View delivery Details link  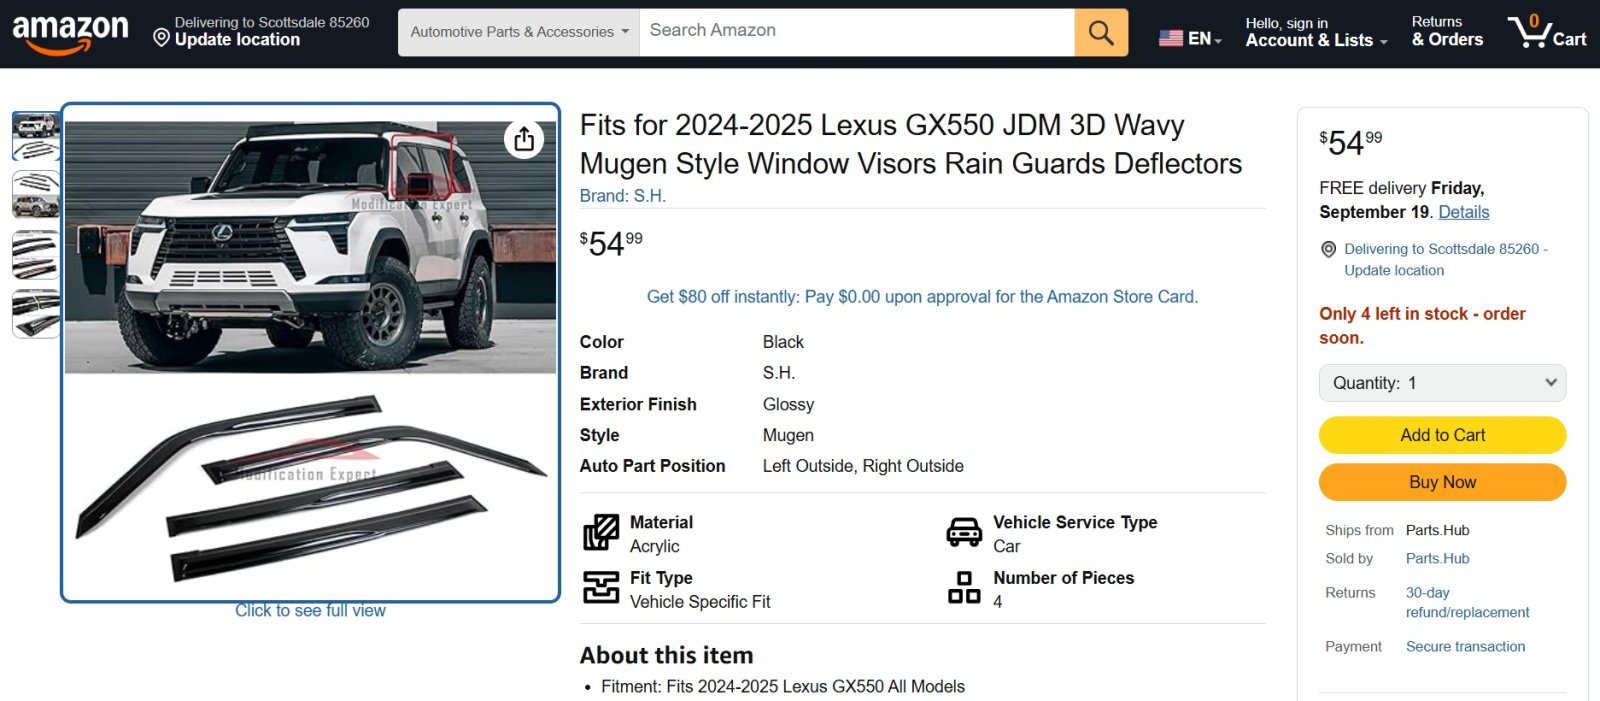1463,212
